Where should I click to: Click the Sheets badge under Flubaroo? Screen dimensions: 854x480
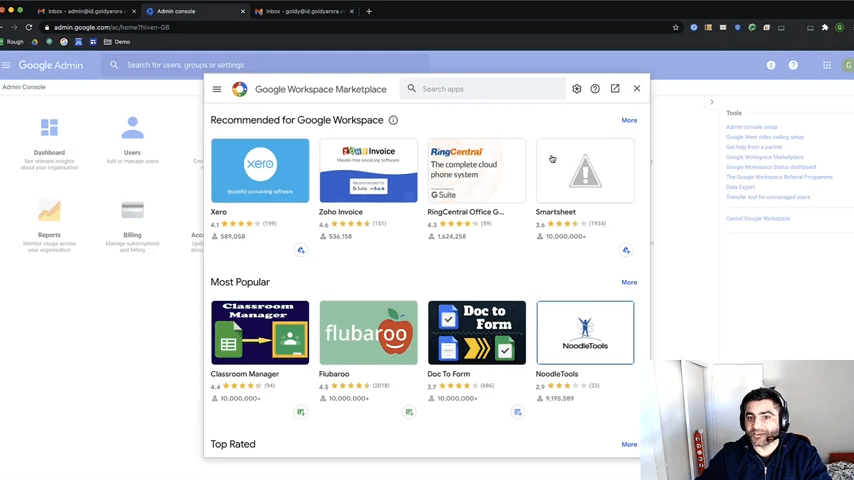(x=409, y=412)
